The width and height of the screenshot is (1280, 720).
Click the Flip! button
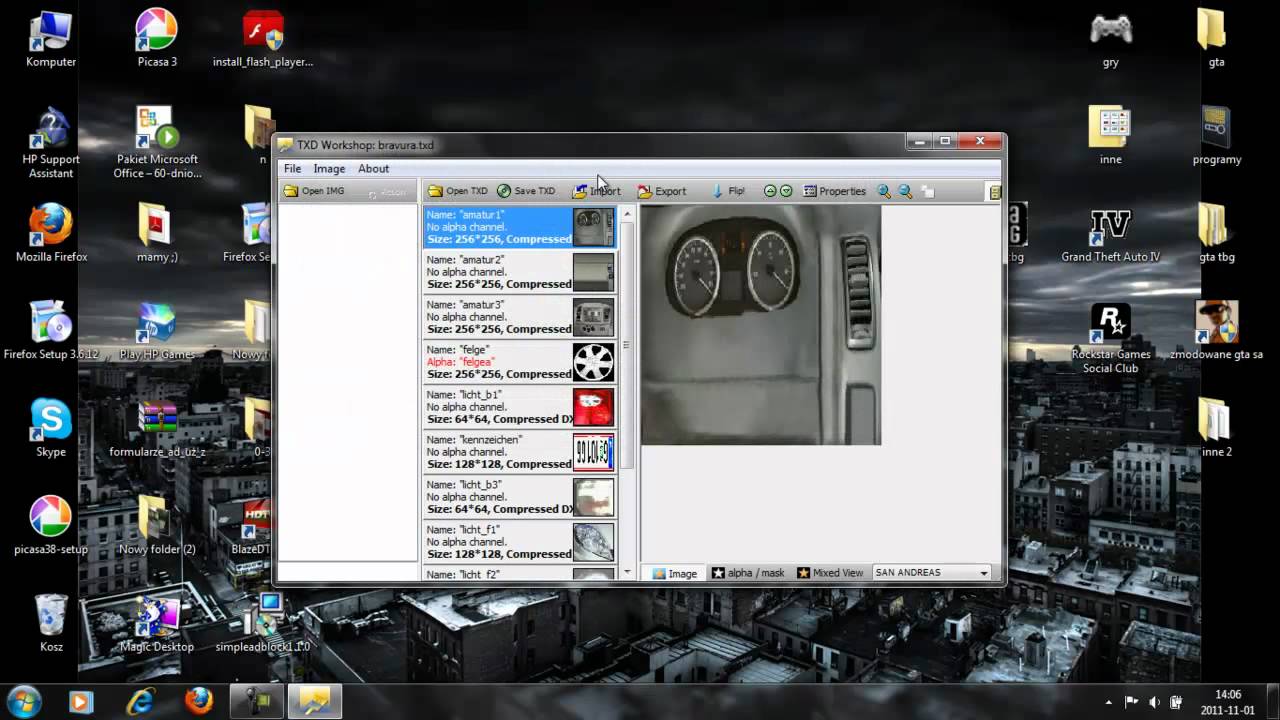pos(728,191)
